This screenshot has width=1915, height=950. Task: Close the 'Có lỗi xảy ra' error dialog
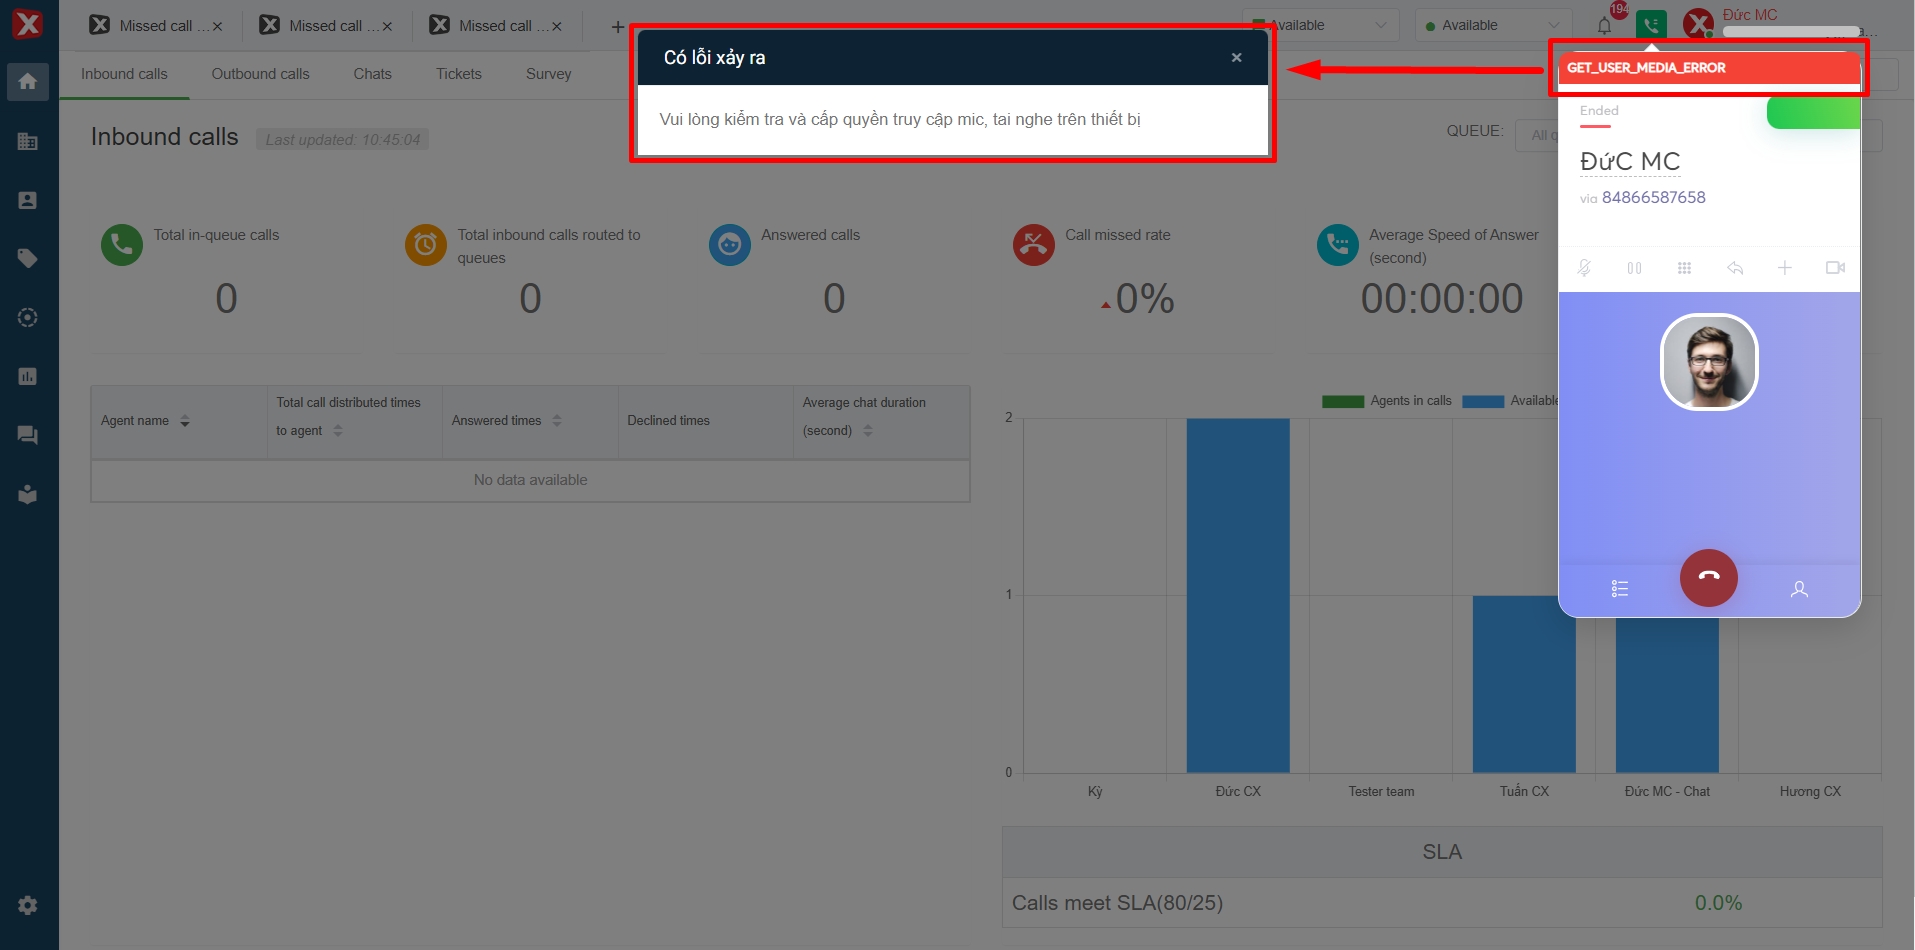(x=1236, y=58)
